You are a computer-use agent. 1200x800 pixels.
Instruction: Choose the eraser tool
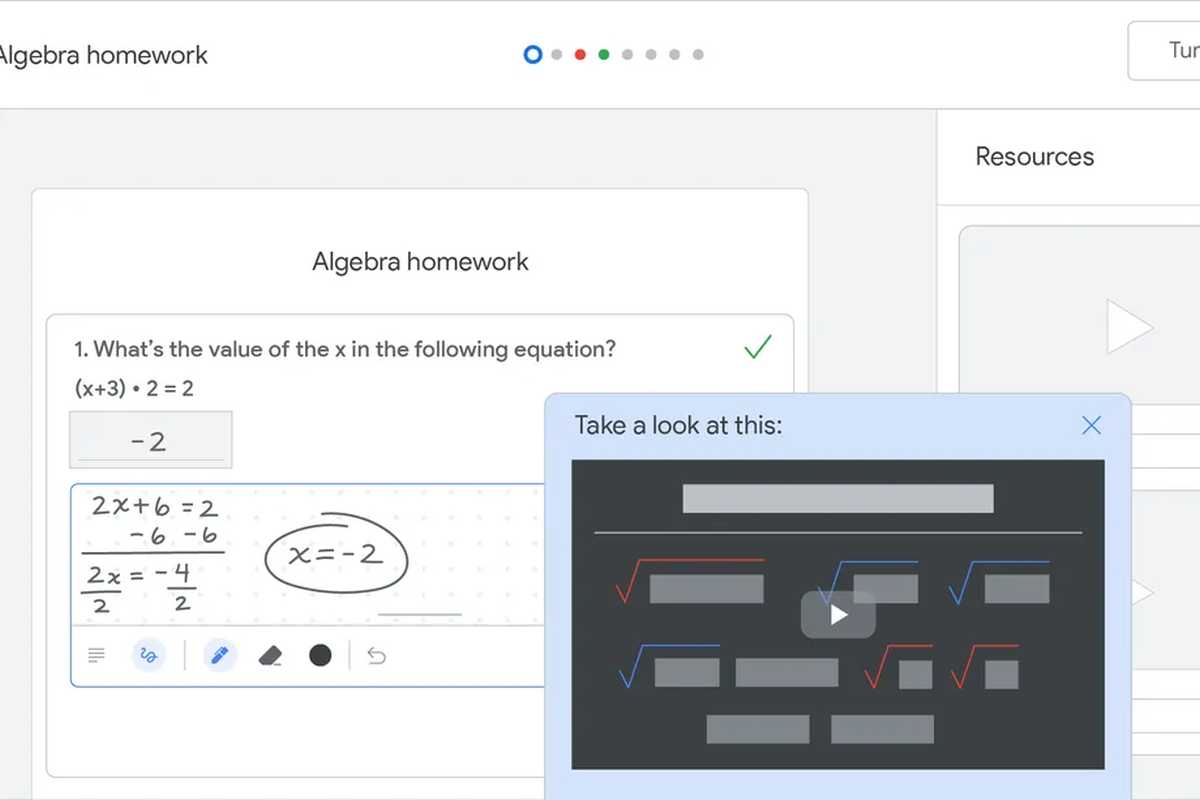pyautogui.click(x=270, y=656)
